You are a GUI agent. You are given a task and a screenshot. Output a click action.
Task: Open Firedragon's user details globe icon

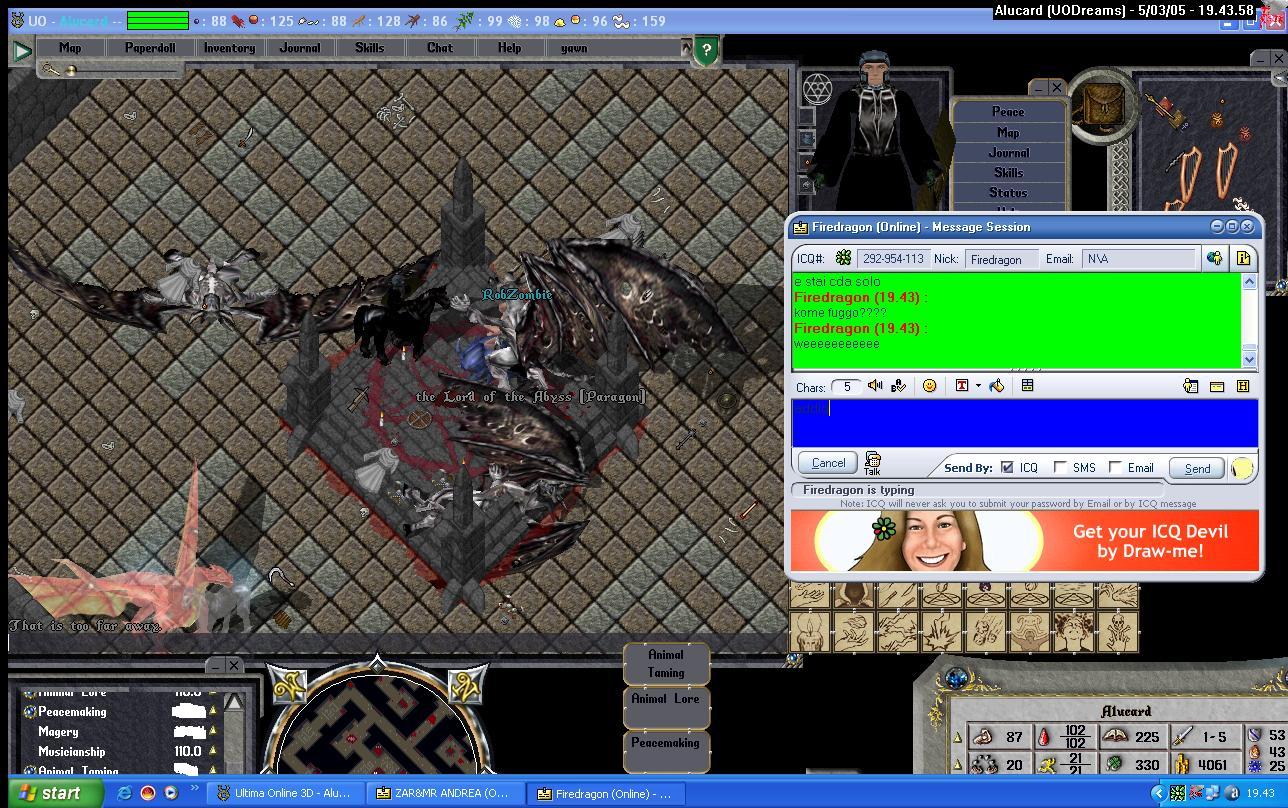(x=1214, y=258)
